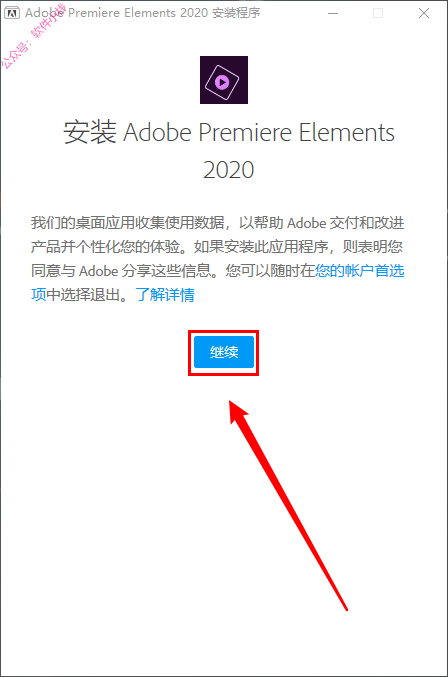Click the data collection paragraph's first line
The width and height of the screenshot is (448, 677).
click(x=218, y=223)
